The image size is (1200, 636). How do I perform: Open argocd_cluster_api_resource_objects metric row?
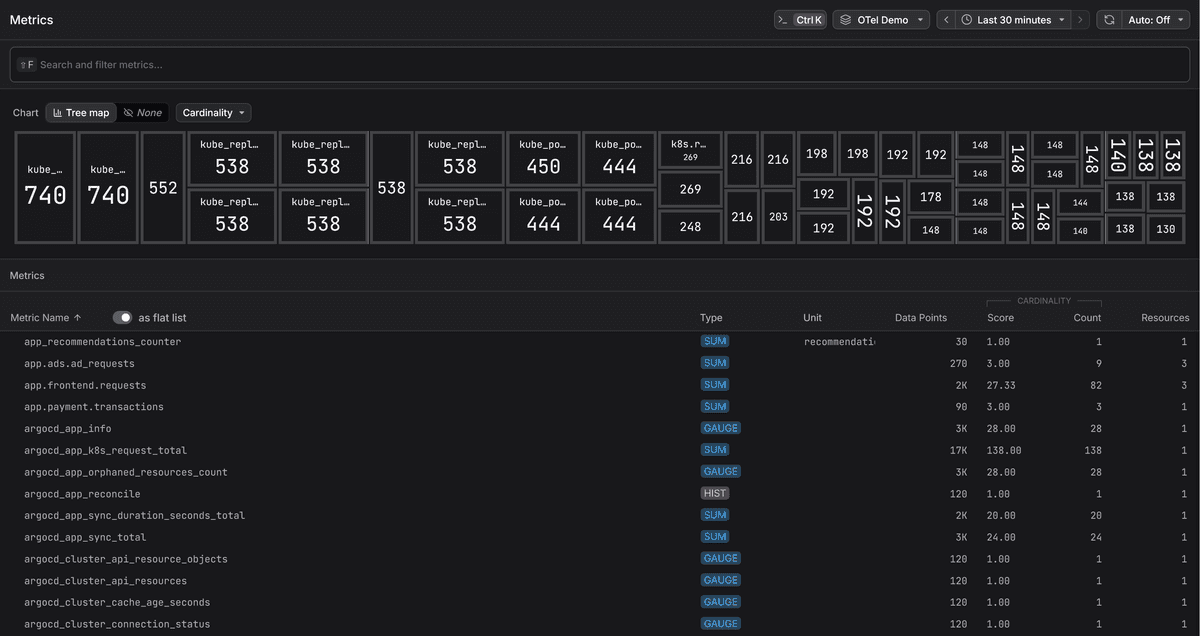tap(600, 559)
